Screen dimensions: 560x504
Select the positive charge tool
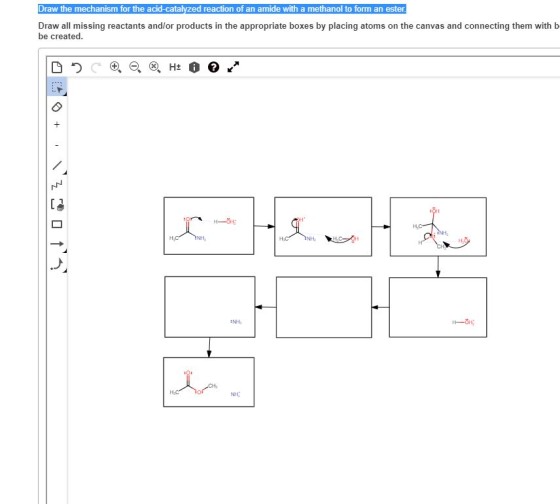point(57,125)
